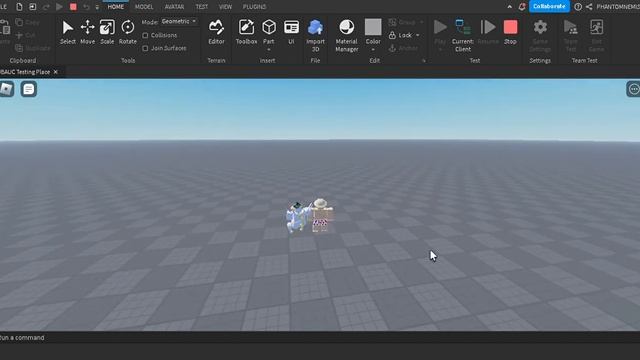
Task: Switch to the VIEW ribbon tab
Action: 225,7
